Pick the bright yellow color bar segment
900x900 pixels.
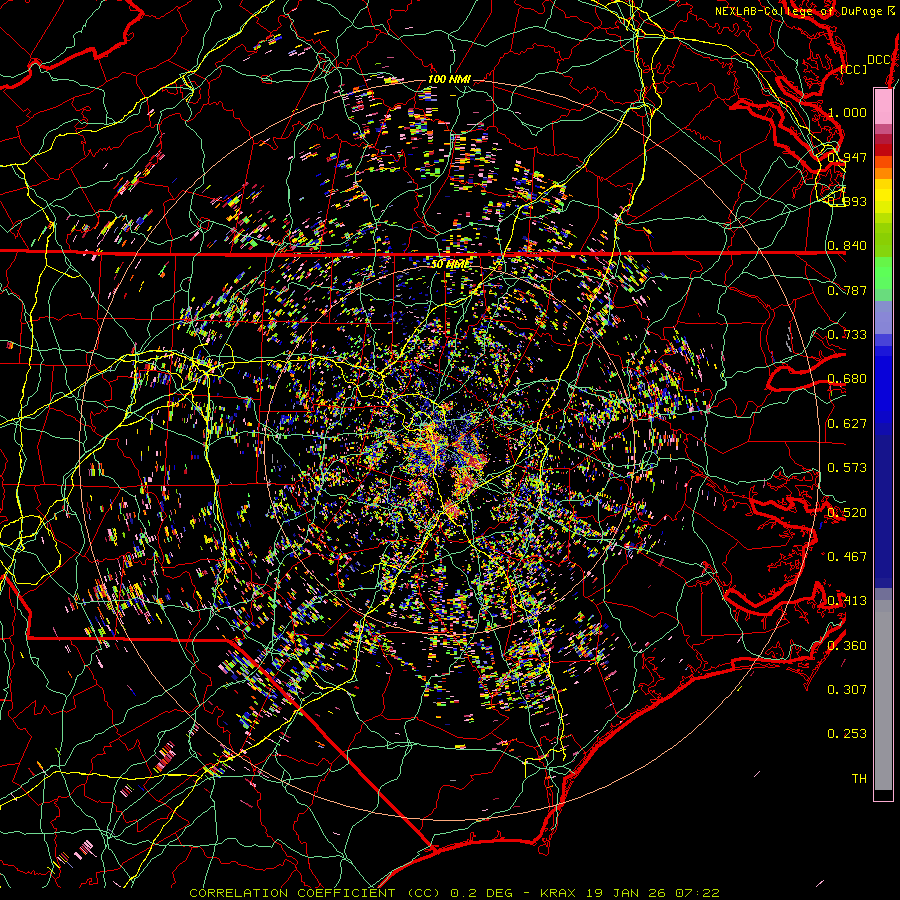click(883, 197)
